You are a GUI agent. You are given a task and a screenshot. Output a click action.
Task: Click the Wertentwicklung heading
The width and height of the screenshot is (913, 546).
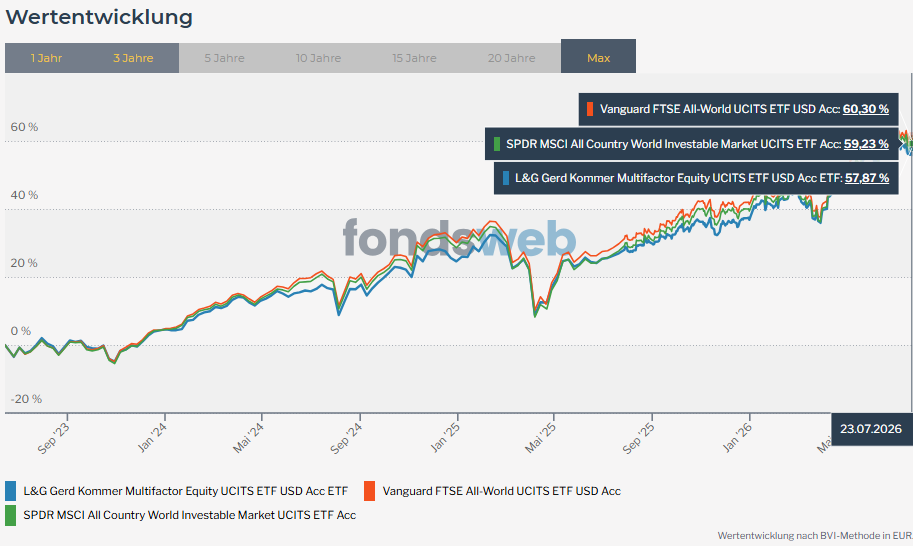click(x=99, y=17)
